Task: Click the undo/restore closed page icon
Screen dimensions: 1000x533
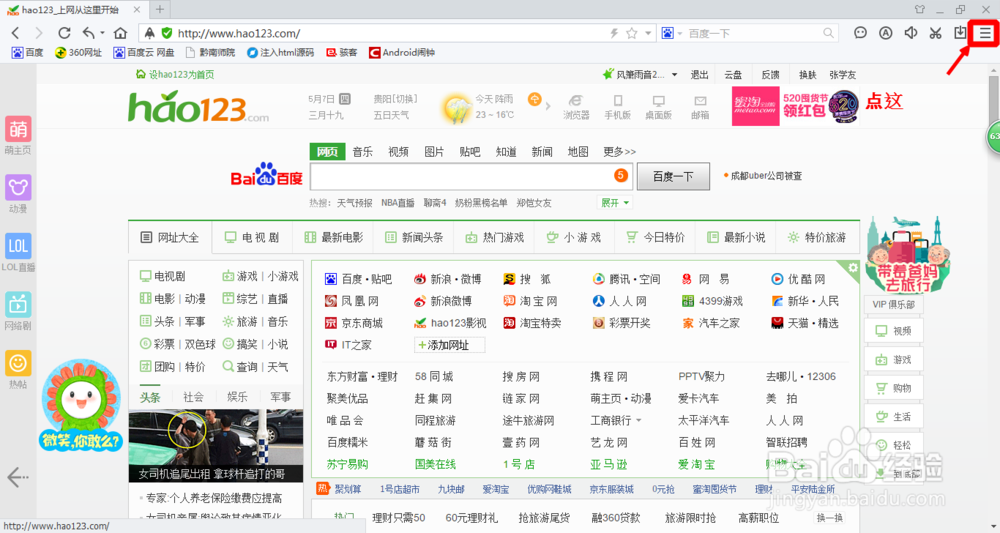Action: pyautogui.click(x=89, y=33)
